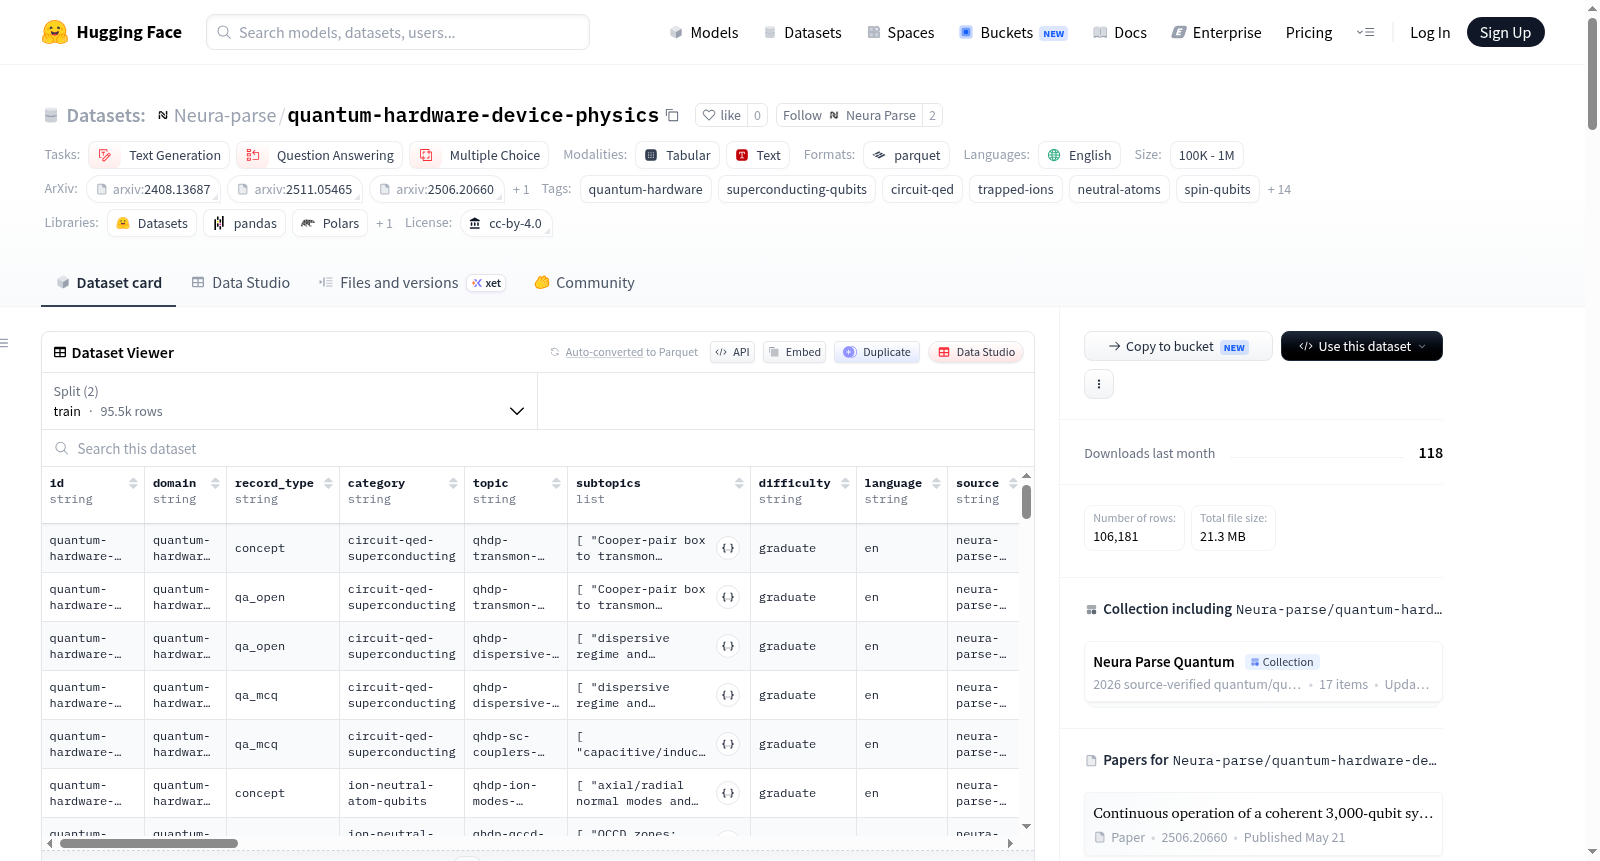Show the +1 more libraries
The image size is (1600, 861).
pyautogui.click(x=384, y=224)
